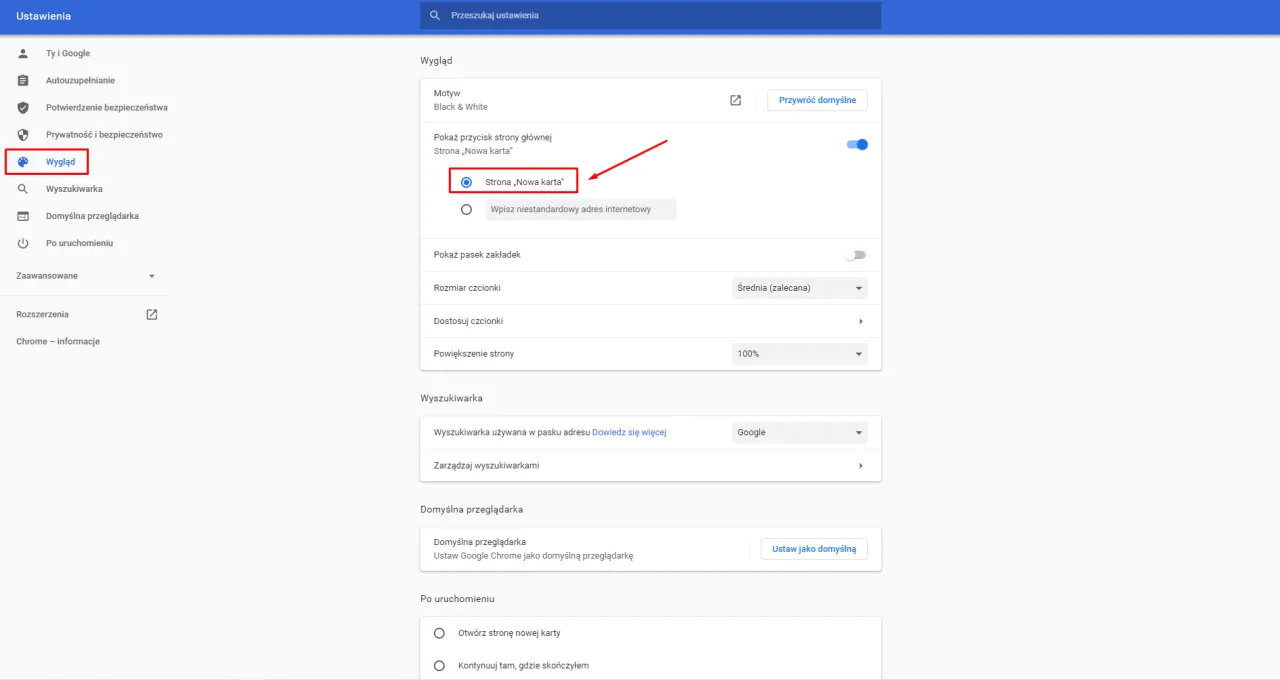Select the Wyszukiwarka magnifier icon

(22, 188)
